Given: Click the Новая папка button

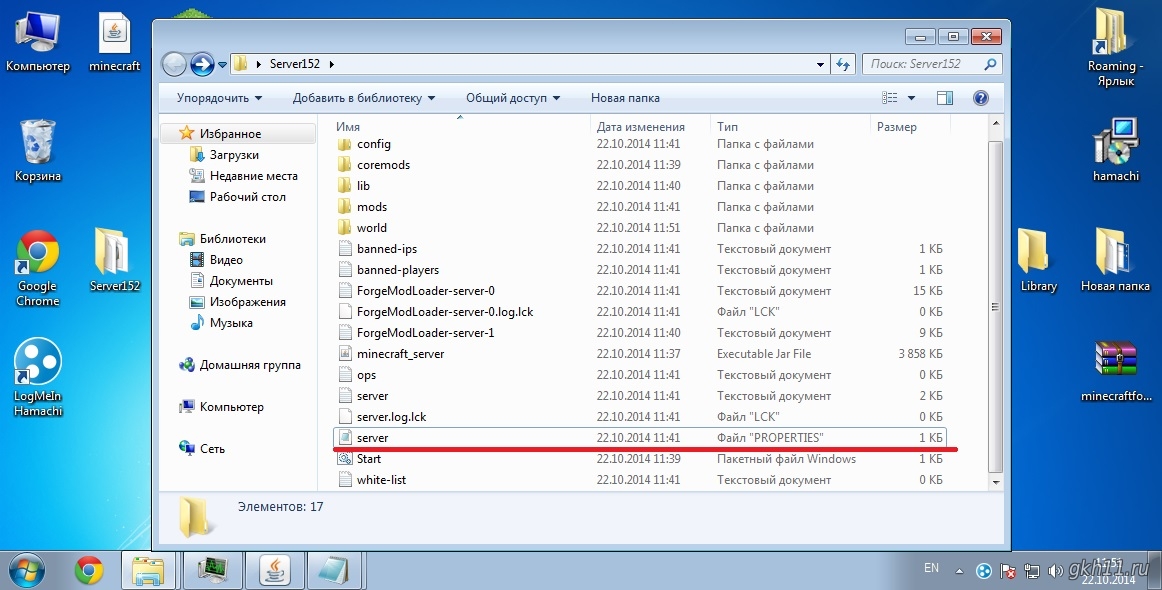Looking at the screenshot, I should [x=625, y=98].
